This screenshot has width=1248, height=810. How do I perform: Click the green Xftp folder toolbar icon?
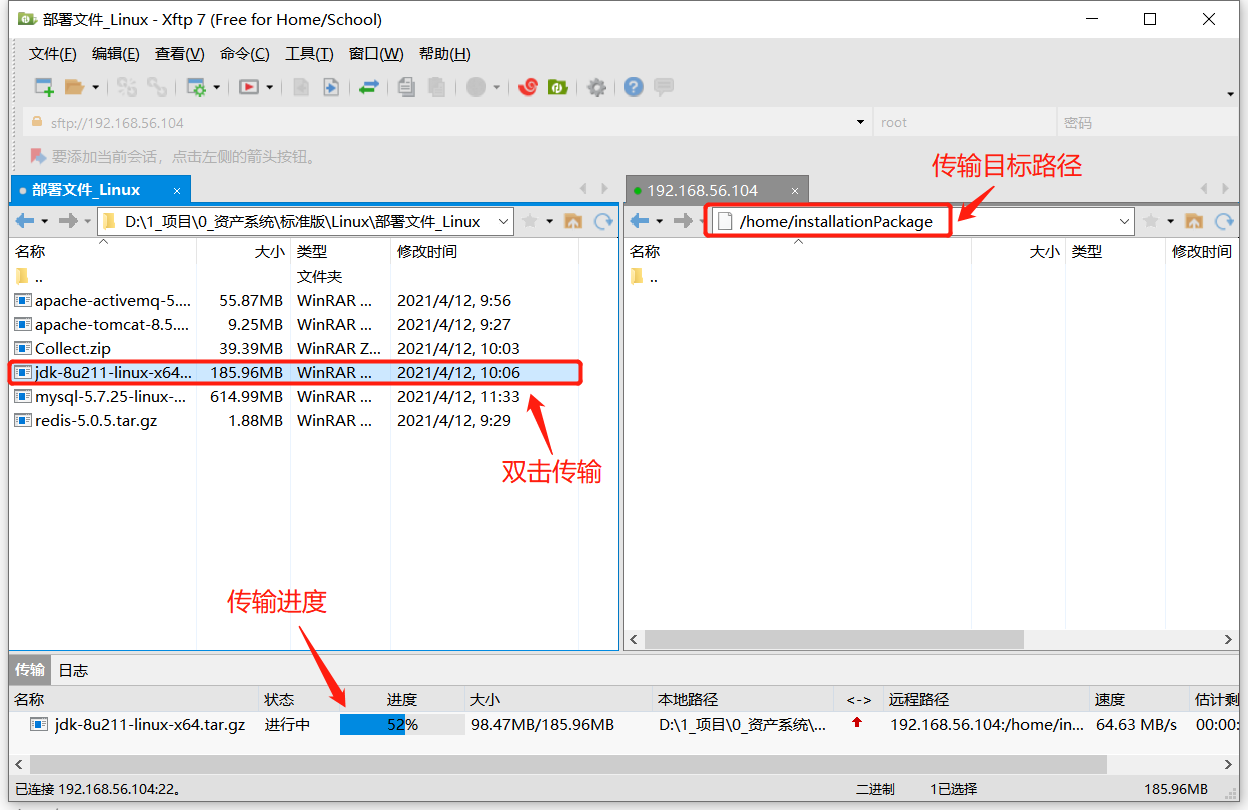coord(557,87)
